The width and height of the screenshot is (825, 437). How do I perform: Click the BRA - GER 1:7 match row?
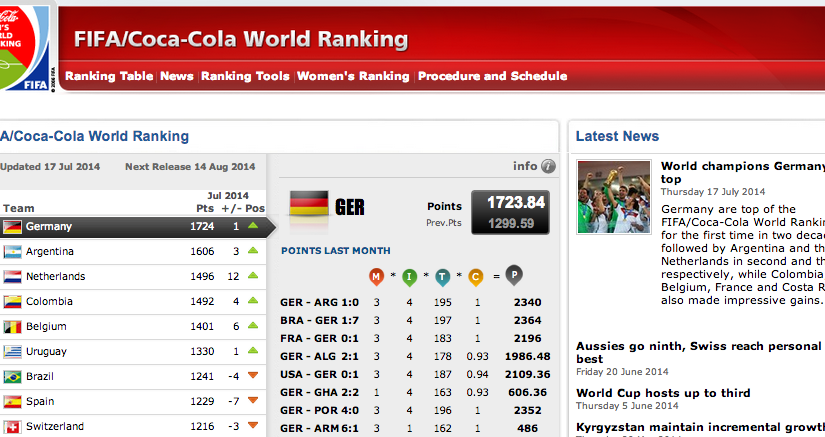(416, 321)
